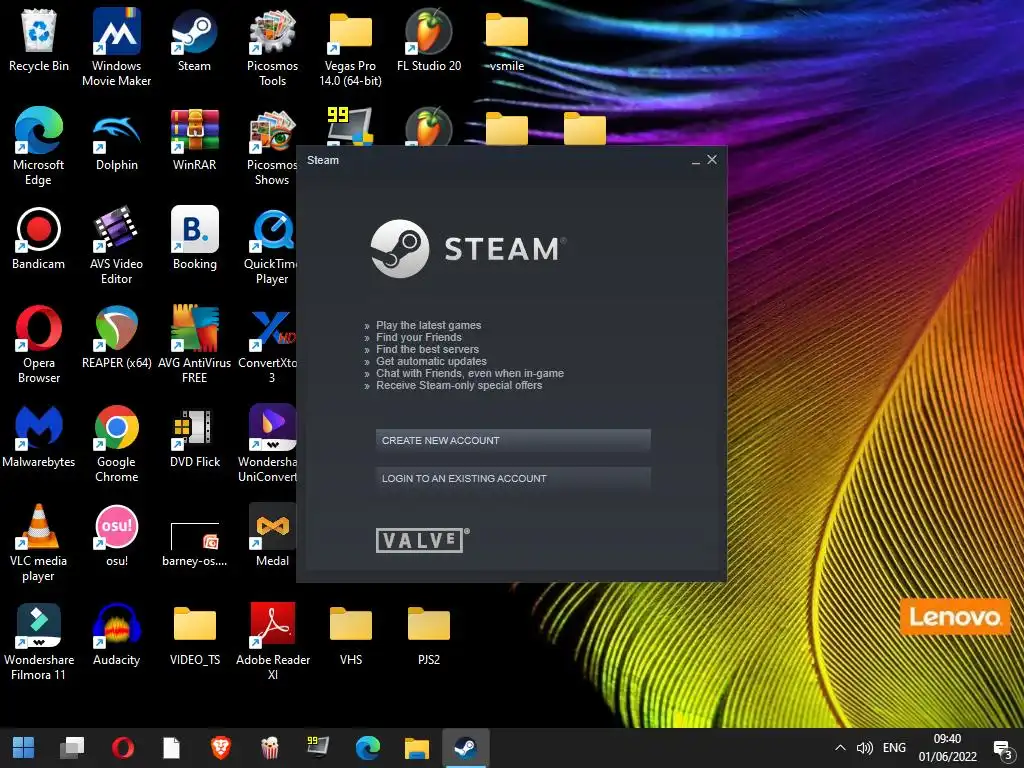Image resolution: width=1024 pixels, height=768 pixels.
Task: Select AVS Video Editor icon
Action: click(x=116, y=246)
